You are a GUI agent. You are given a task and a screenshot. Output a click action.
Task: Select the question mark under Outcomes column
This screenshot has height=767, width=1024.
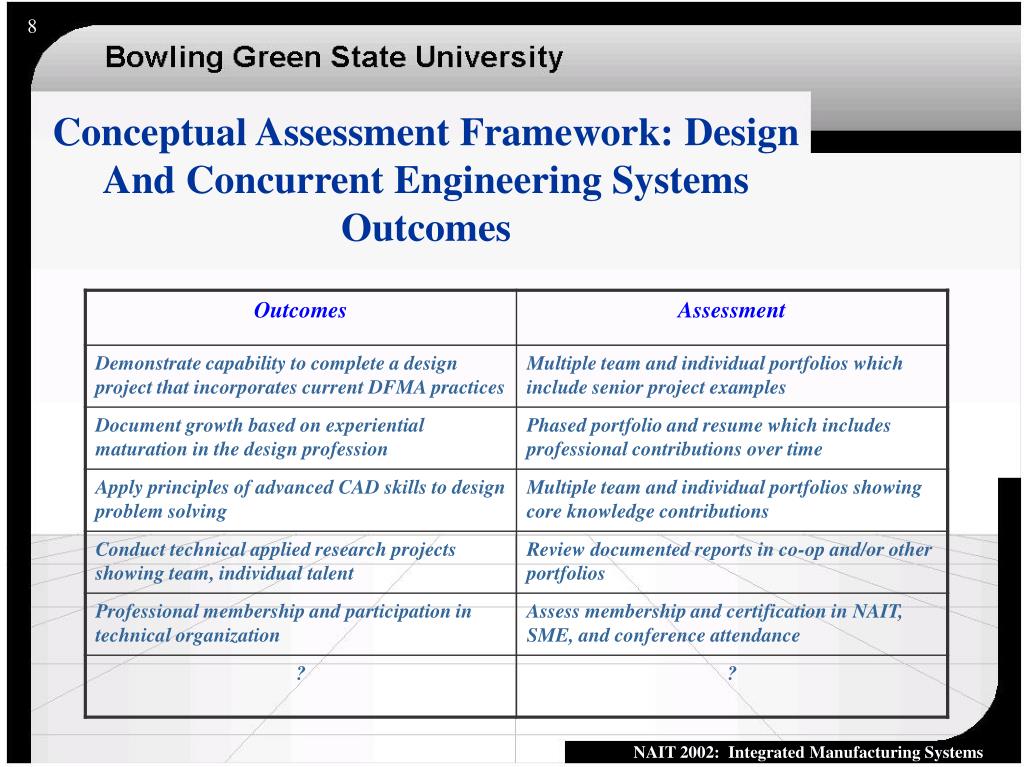point(300,672)
